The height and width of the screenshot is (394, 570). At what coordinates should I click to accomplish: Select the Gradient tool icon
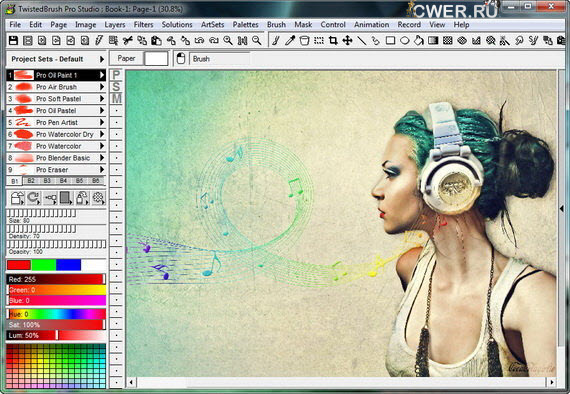(433, 40)
